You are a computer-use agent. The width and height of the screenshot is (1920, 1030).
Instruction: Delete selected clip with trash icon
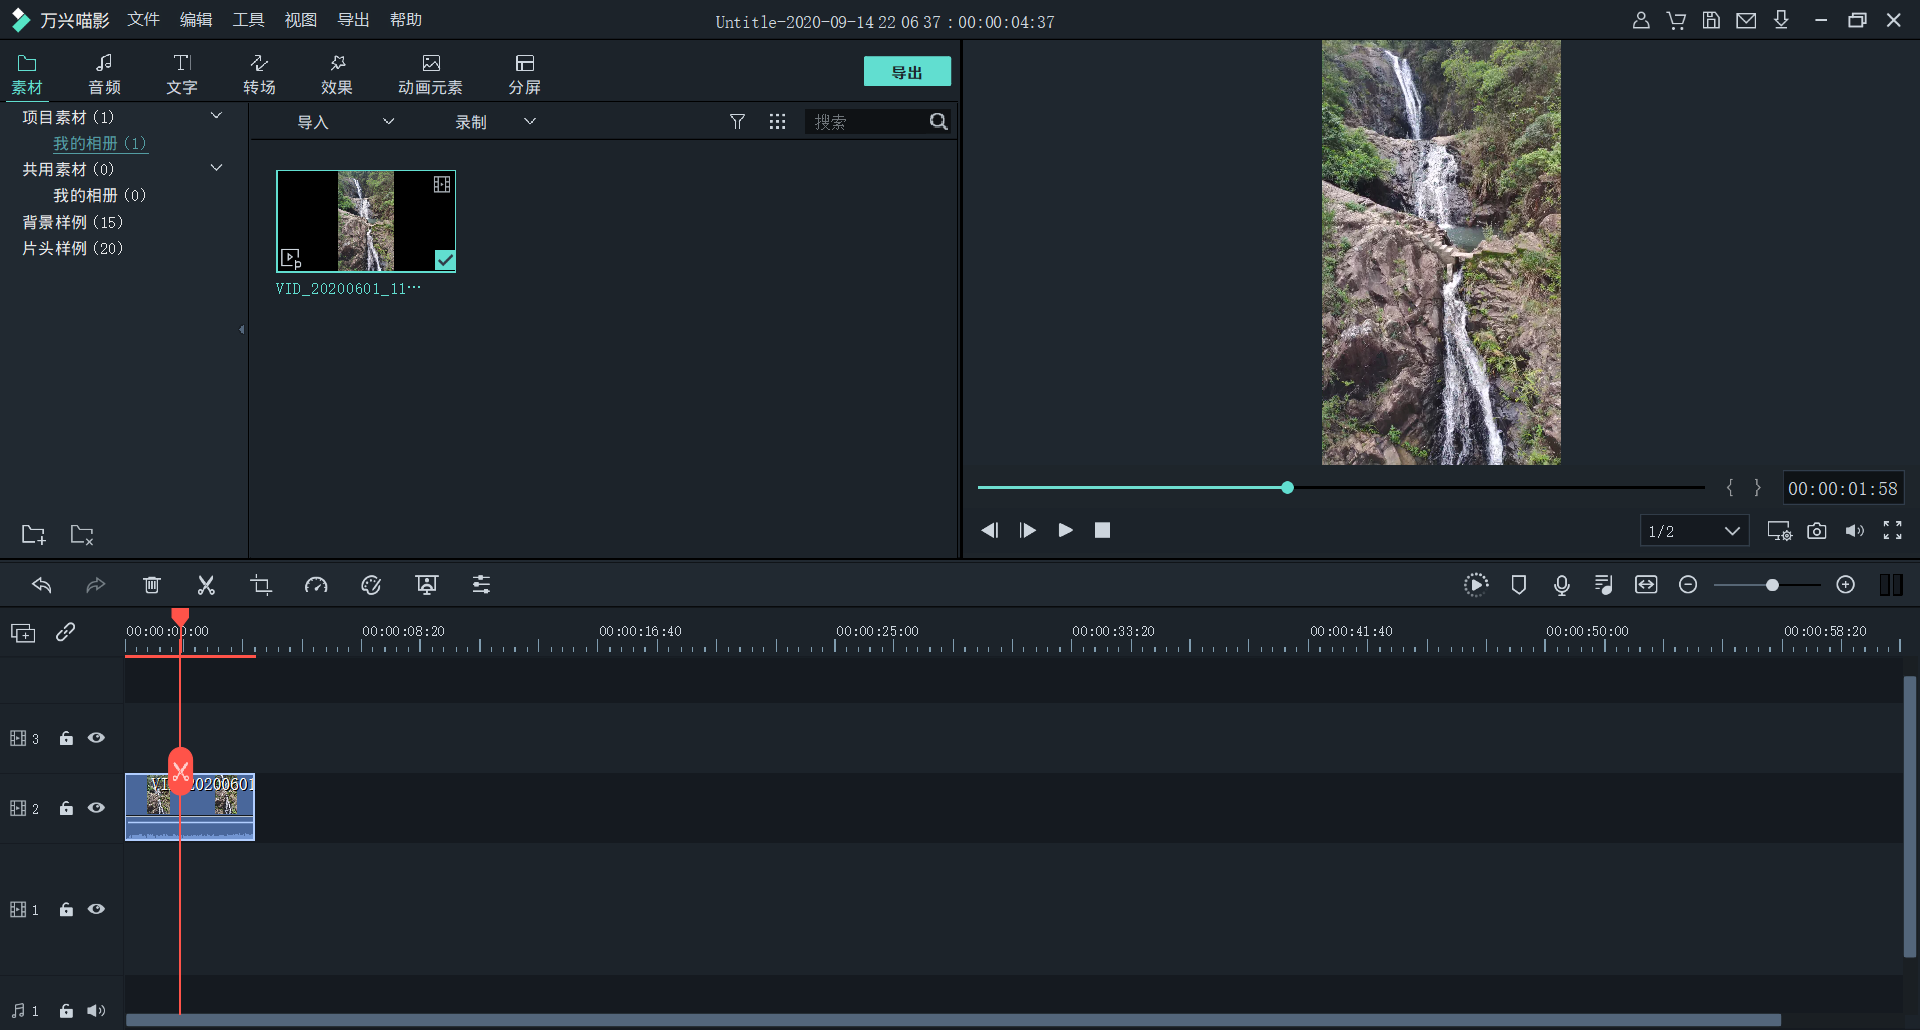[x=152, y=585]
